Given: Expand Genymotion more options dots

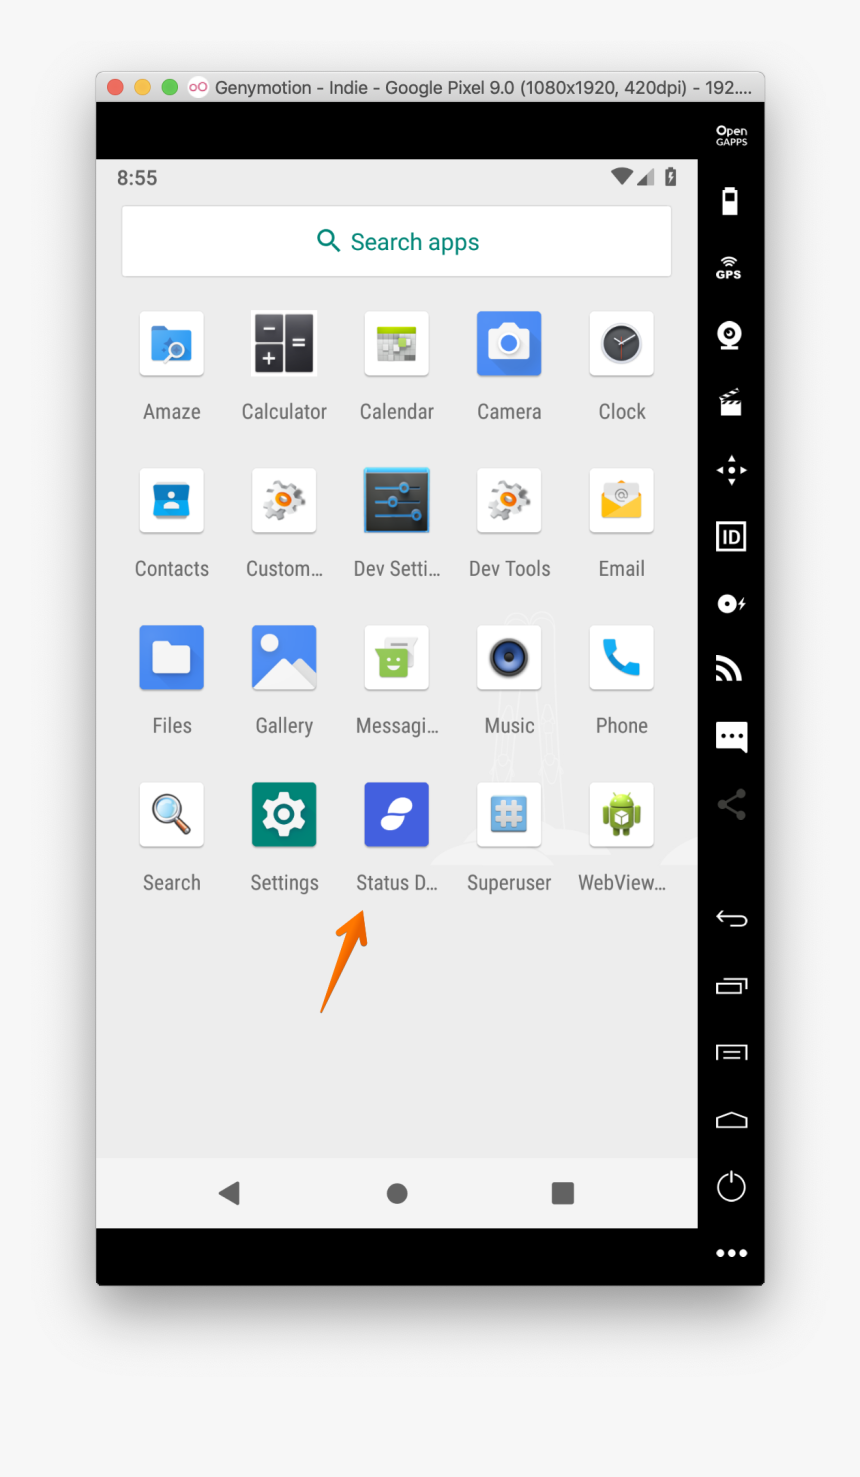Looking at the screenshot, I should click(x=731, y=1253).
